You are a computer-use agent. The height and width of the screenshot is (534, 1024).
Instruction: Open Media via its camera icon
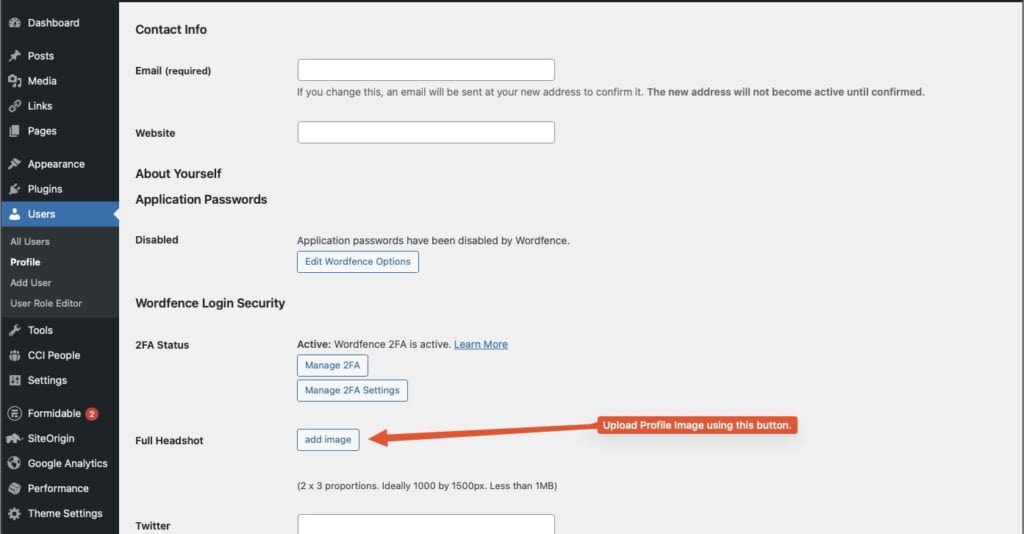[x=14, y=81]
